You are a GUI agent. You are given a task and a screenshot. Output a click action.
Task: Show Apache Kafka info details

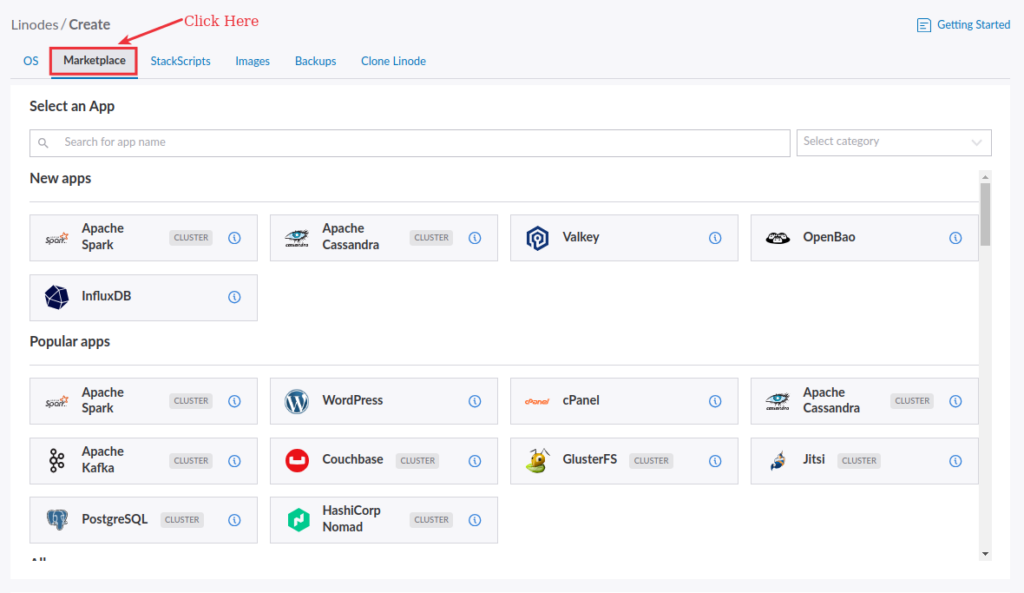[x=234, y=461]
